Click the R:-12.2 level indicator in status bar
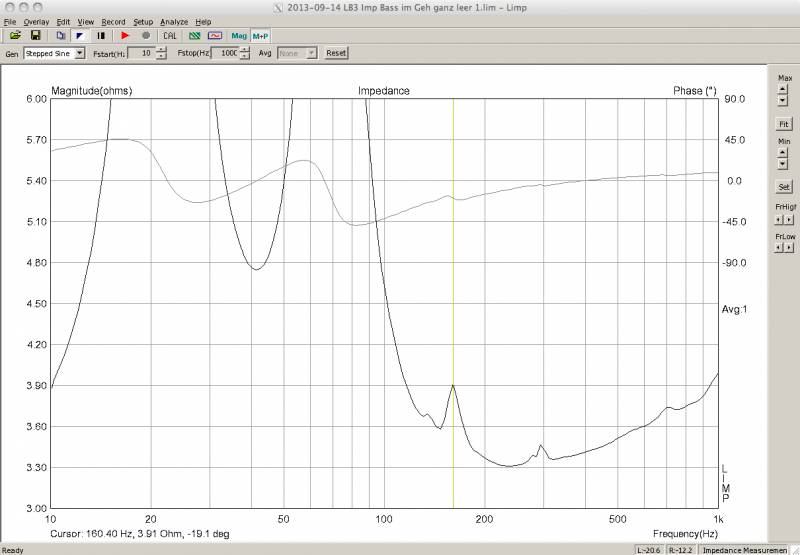 (x=681, y=550)
